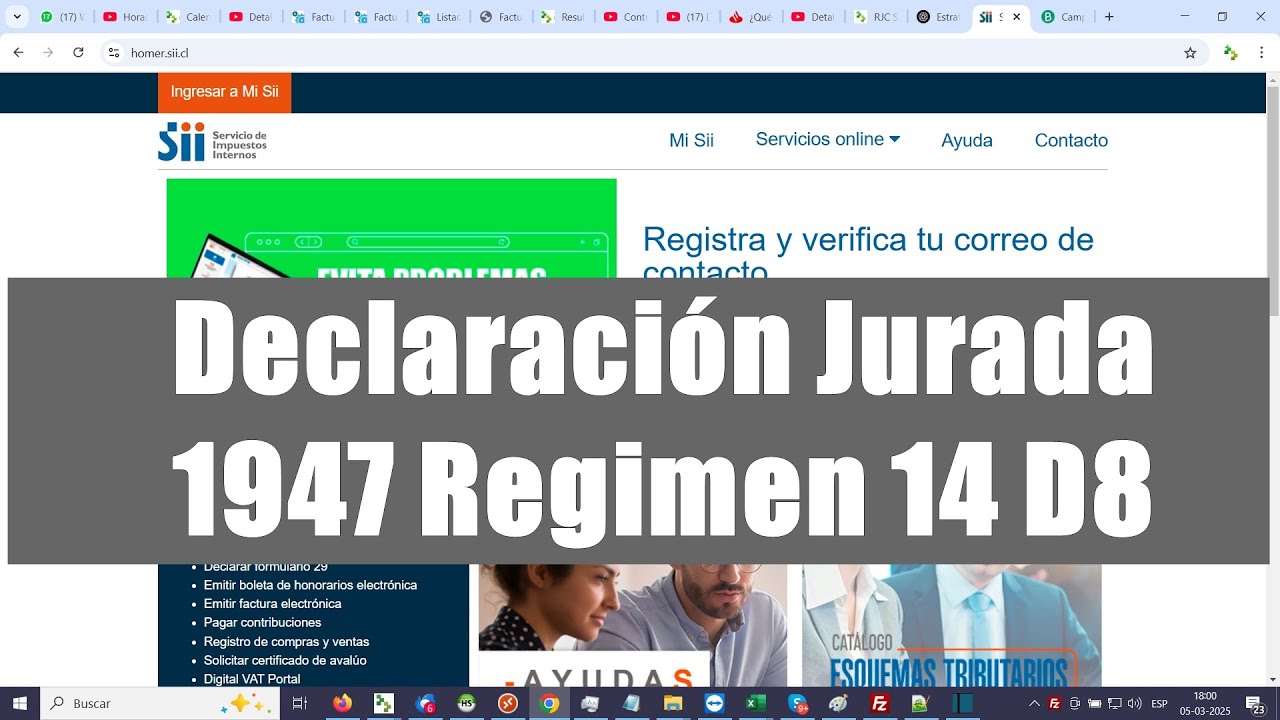This screenshot has width=1280, height=720.
Task: Open the notification center with 23 badge
Action: tap(1256, 705)
